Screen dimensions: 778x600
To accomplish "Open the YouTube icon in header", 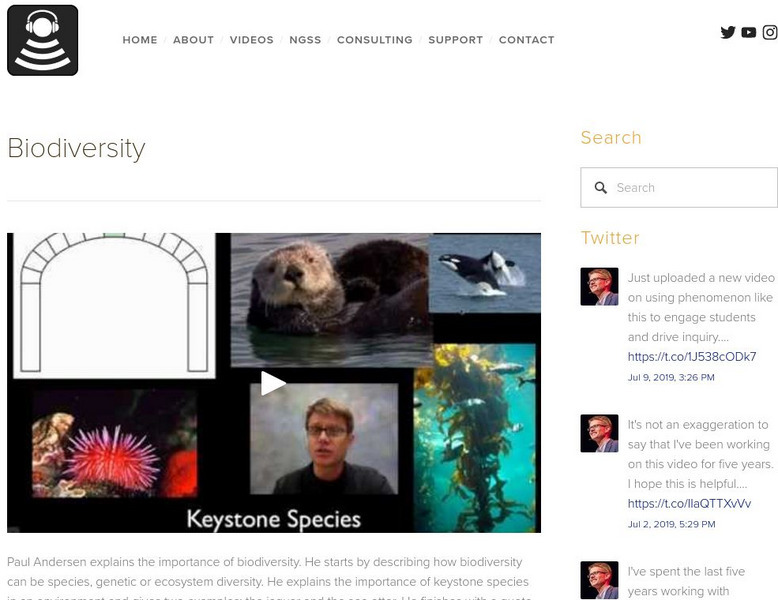I will point(748,32).
